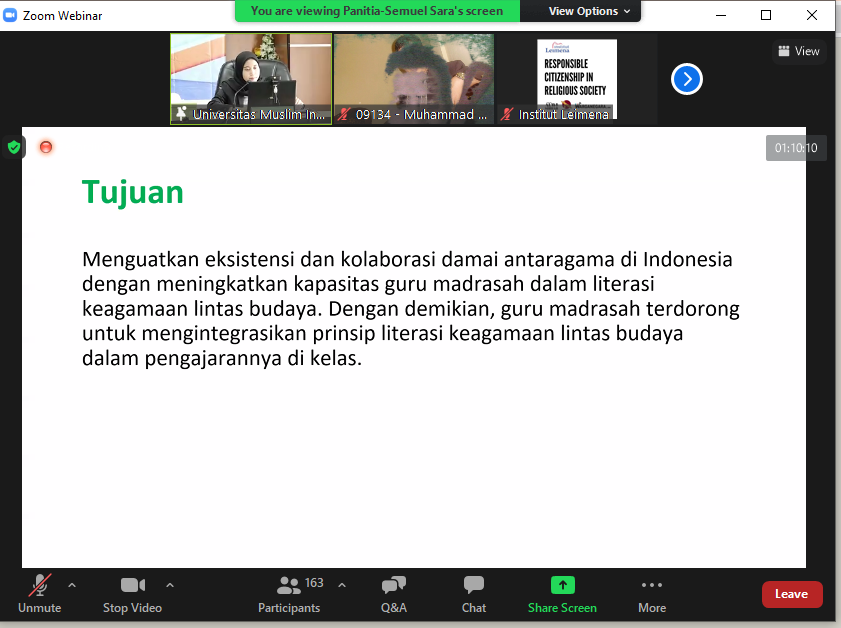Click the 'Unmute' label text

point(40,608)
